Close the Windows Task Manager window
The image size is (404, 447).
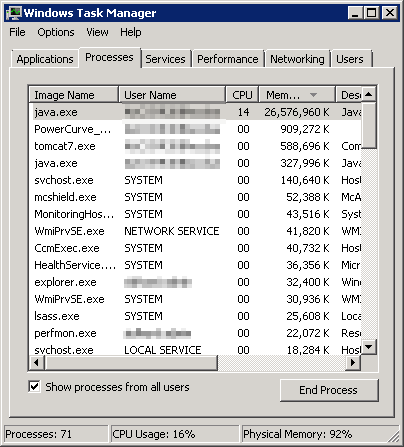[x=389, y=13]
